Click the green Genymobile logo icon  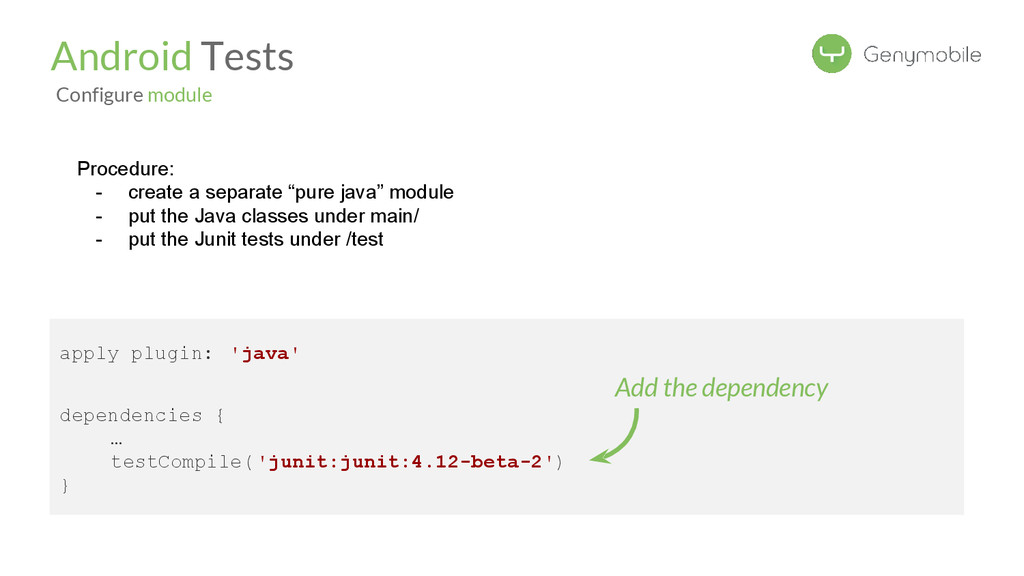tap(831, 54)
